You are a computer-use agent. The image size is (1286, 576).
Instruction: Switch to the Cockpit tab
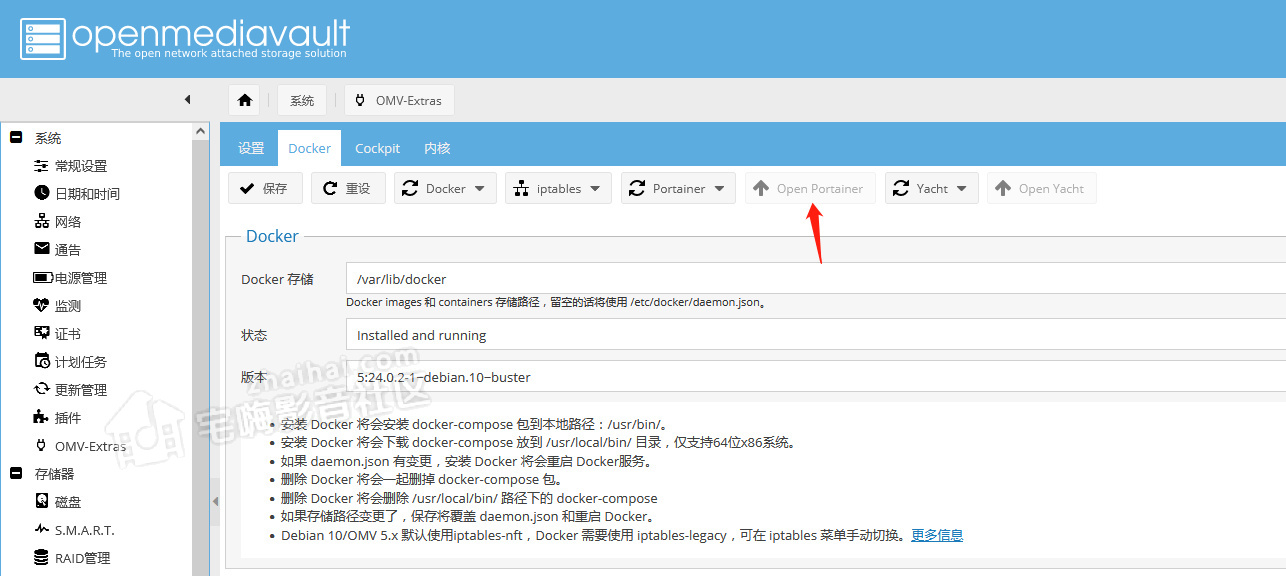[377, 148]
